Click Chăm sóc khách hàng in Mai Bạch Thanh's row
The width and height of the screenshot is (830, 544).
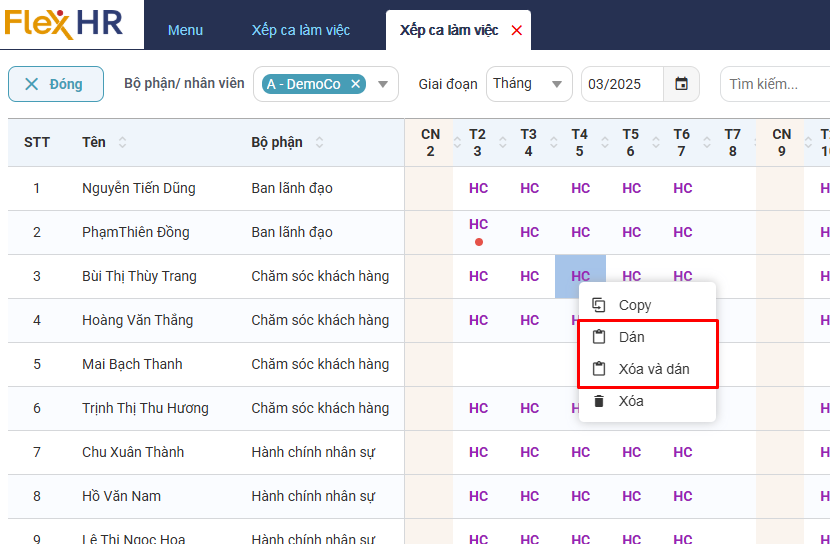[x=320, y=364]
